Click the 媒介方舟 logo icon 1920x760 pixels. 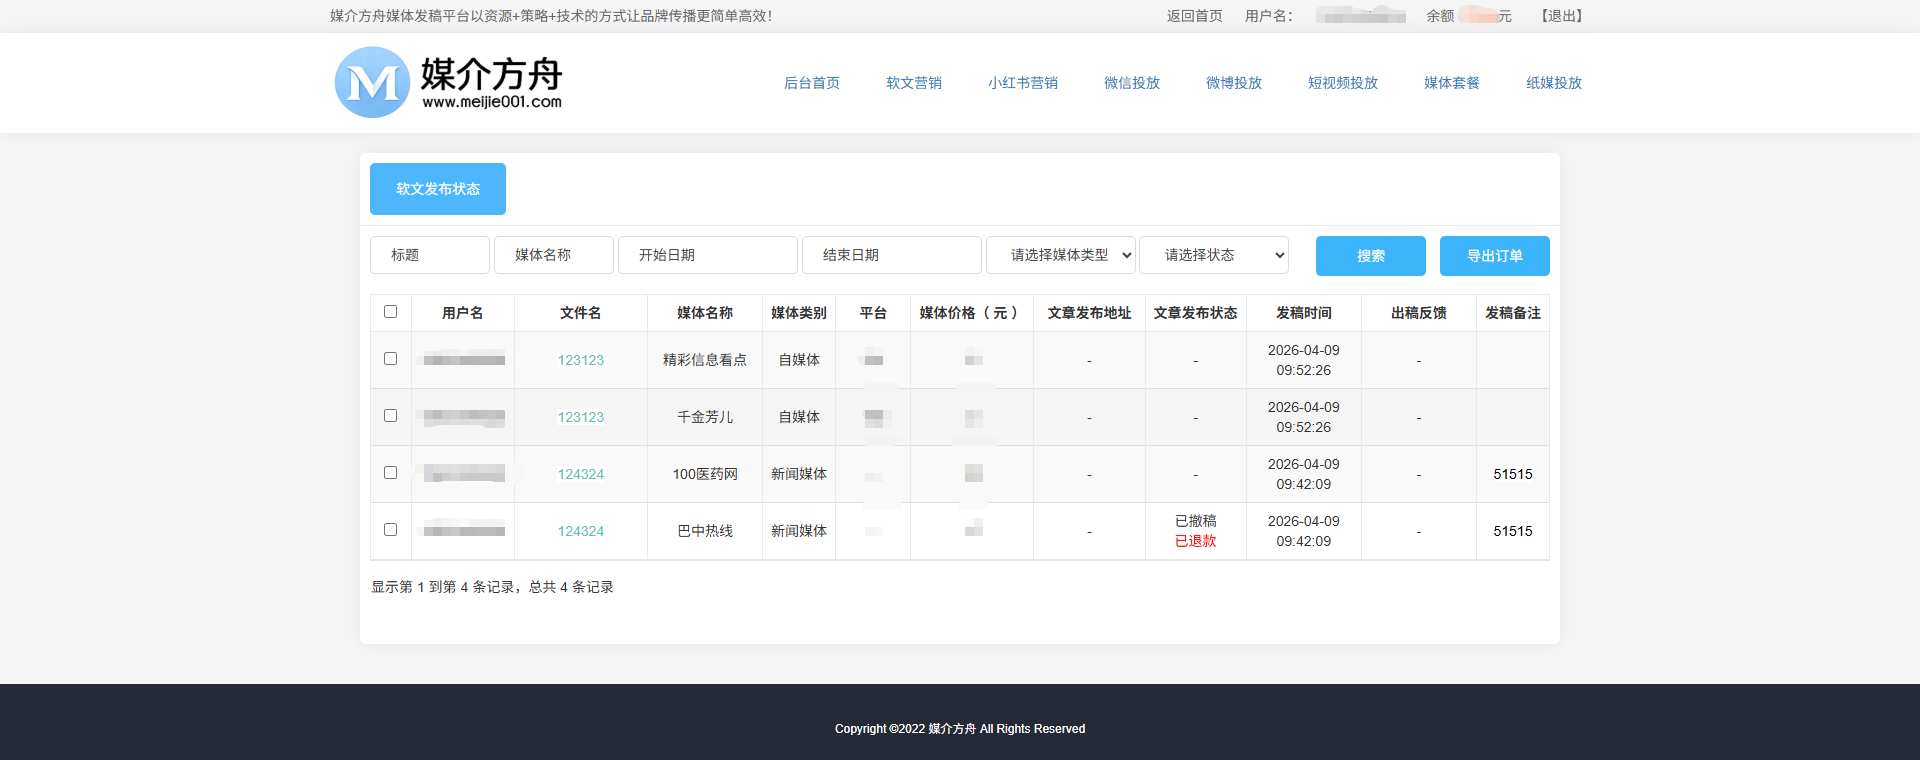pos(372,83)
